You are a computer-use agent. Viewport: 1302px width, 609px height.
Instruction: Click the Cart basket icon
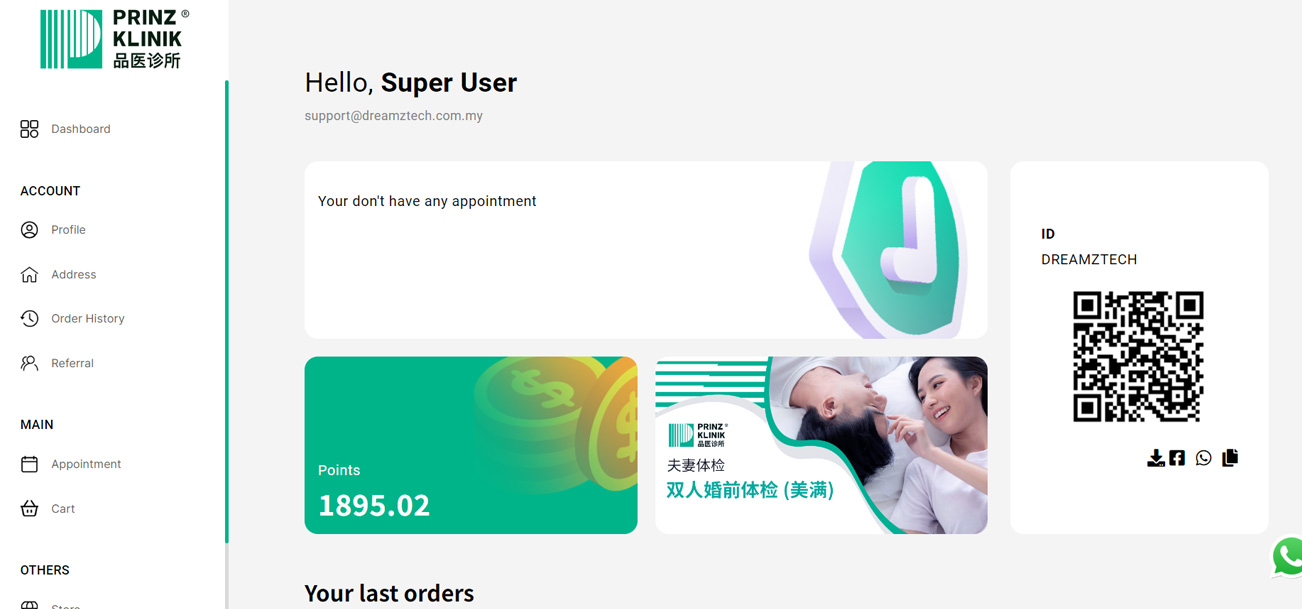29,509
